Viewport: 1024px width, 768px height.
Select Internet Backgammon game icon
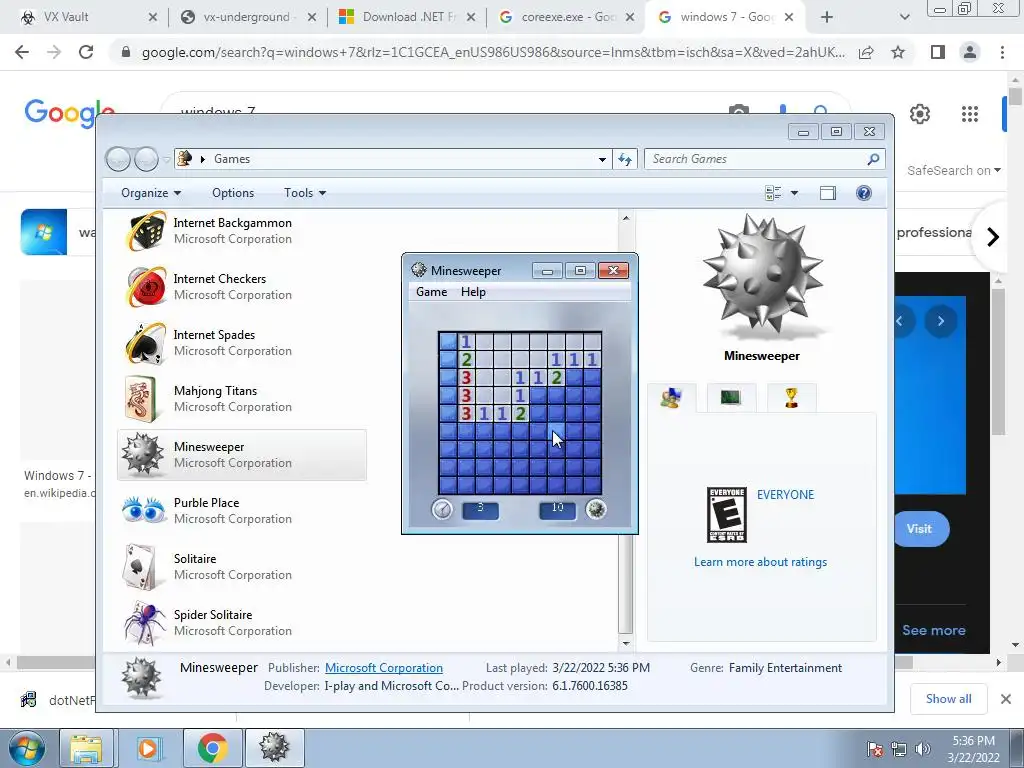146,231
